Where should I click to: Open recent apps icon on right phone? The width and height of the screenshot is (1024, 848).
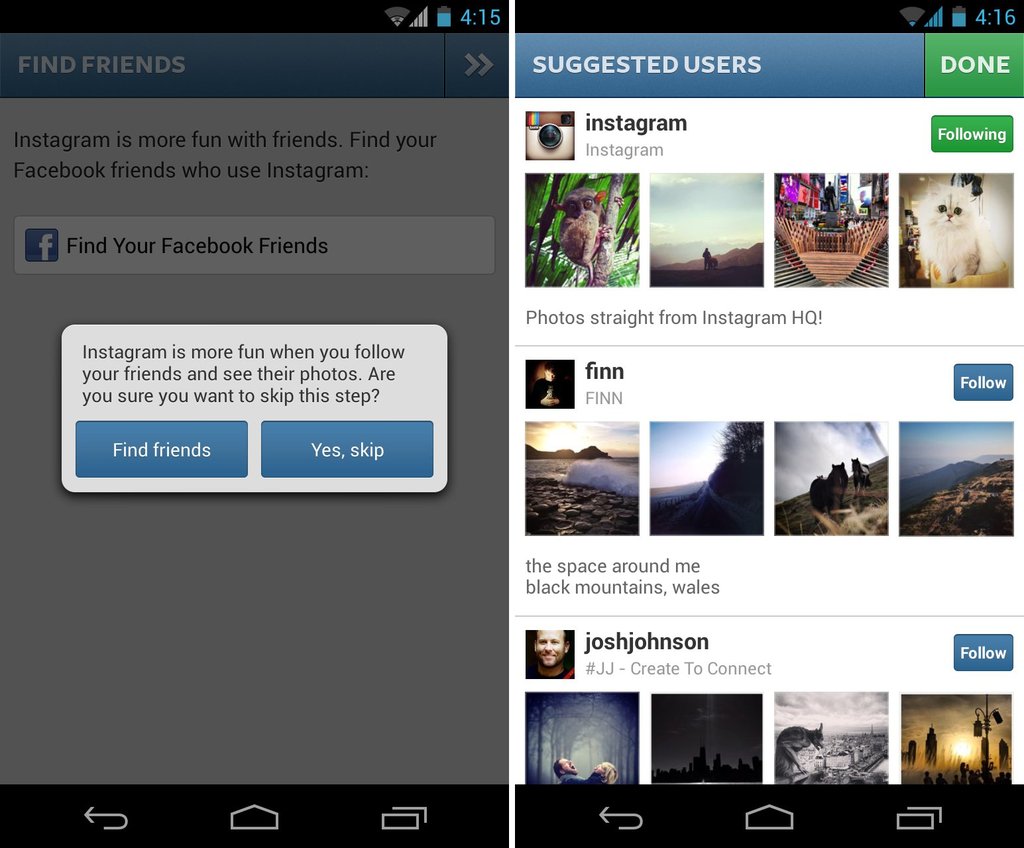[919, 817]
